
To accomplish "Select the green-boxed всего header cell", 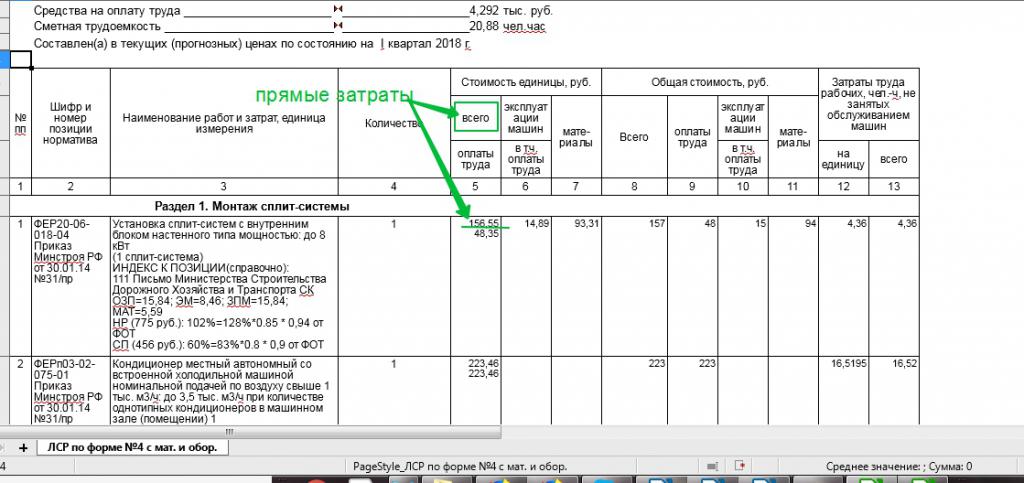I will coord(475,117).
